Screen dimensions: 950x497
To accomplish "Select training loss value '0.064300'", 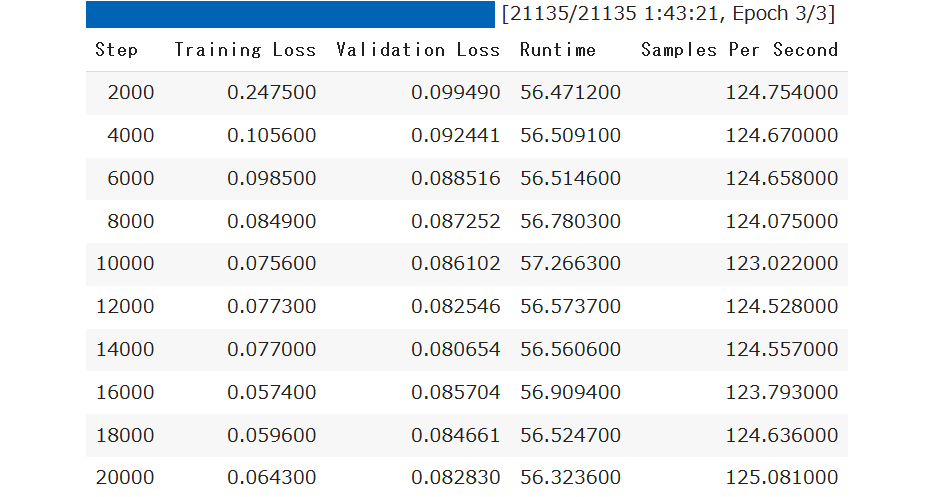I will tap(271, 478).
